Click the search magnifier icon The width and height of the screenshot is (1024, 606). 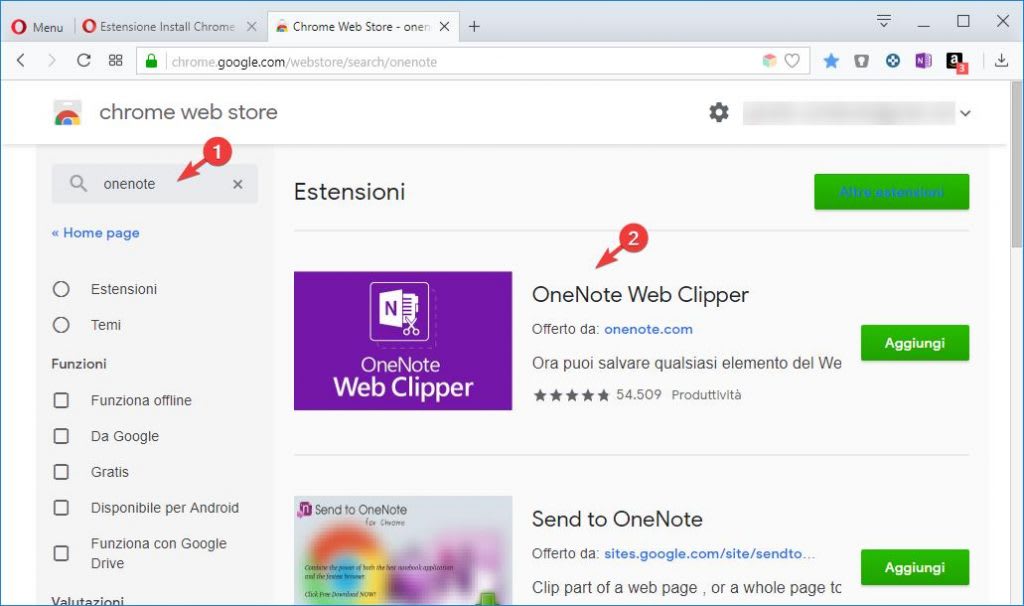click(x=78, y=183)
